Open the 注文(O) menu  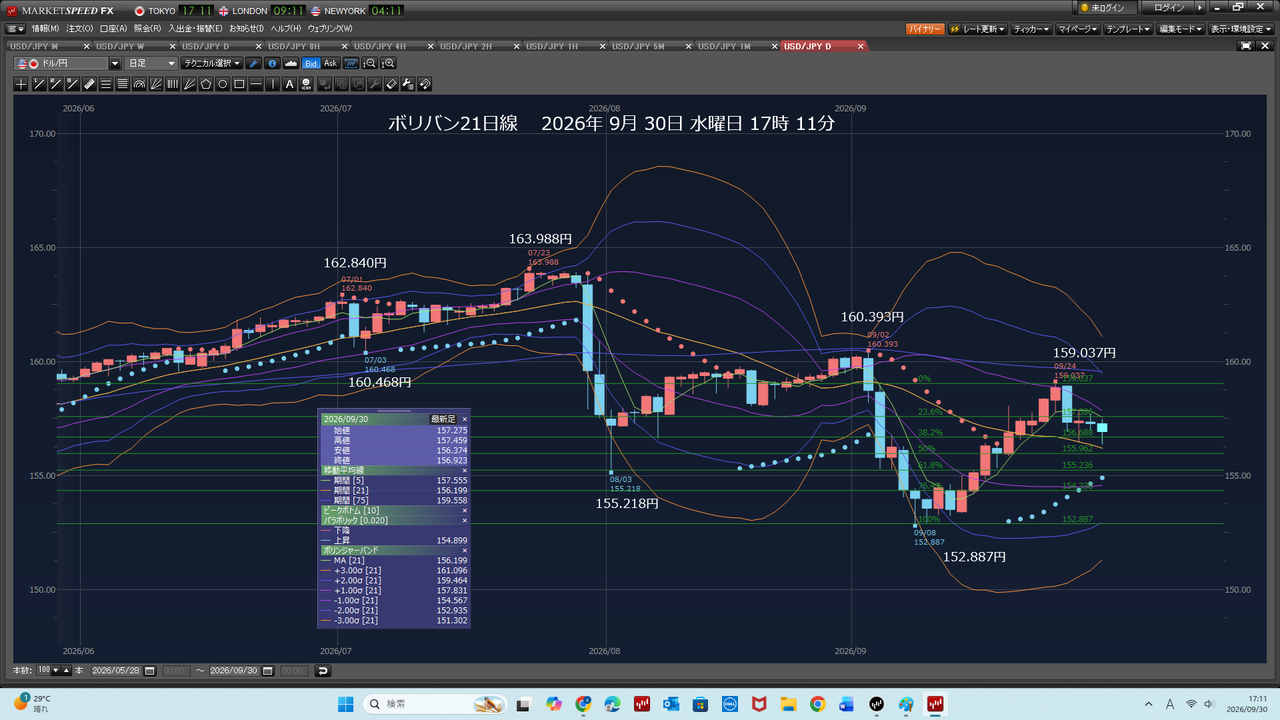tap(79, 29)
